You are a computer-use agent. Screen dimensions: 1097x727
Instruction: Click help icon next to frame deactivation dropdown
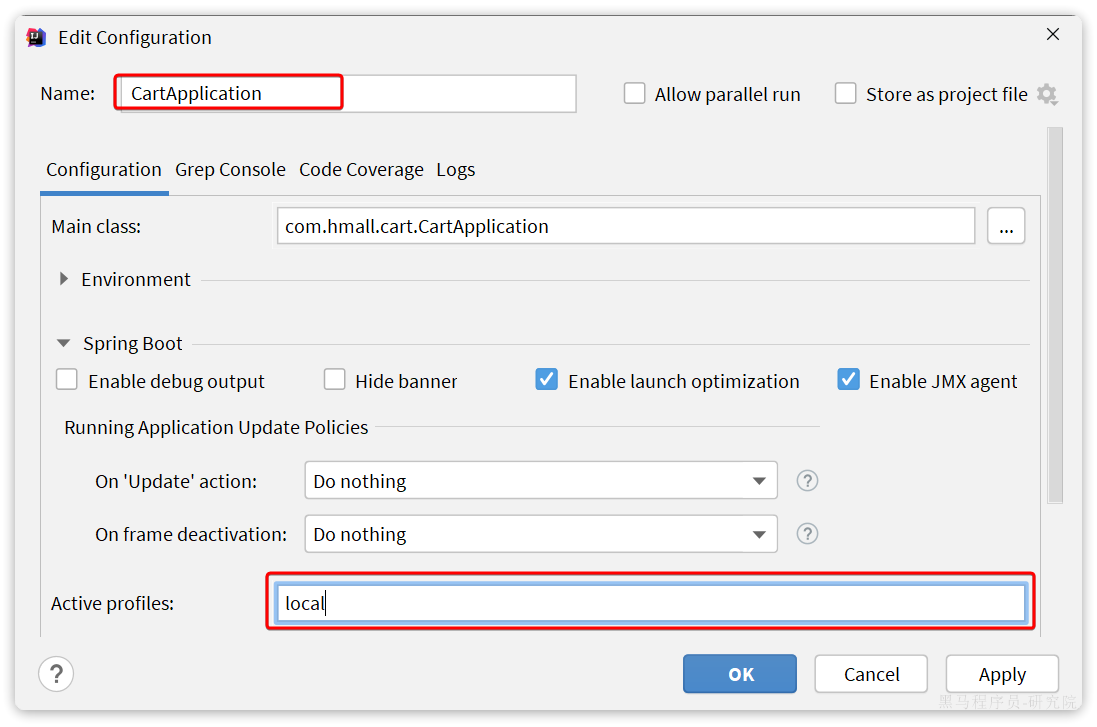[807, 534]
